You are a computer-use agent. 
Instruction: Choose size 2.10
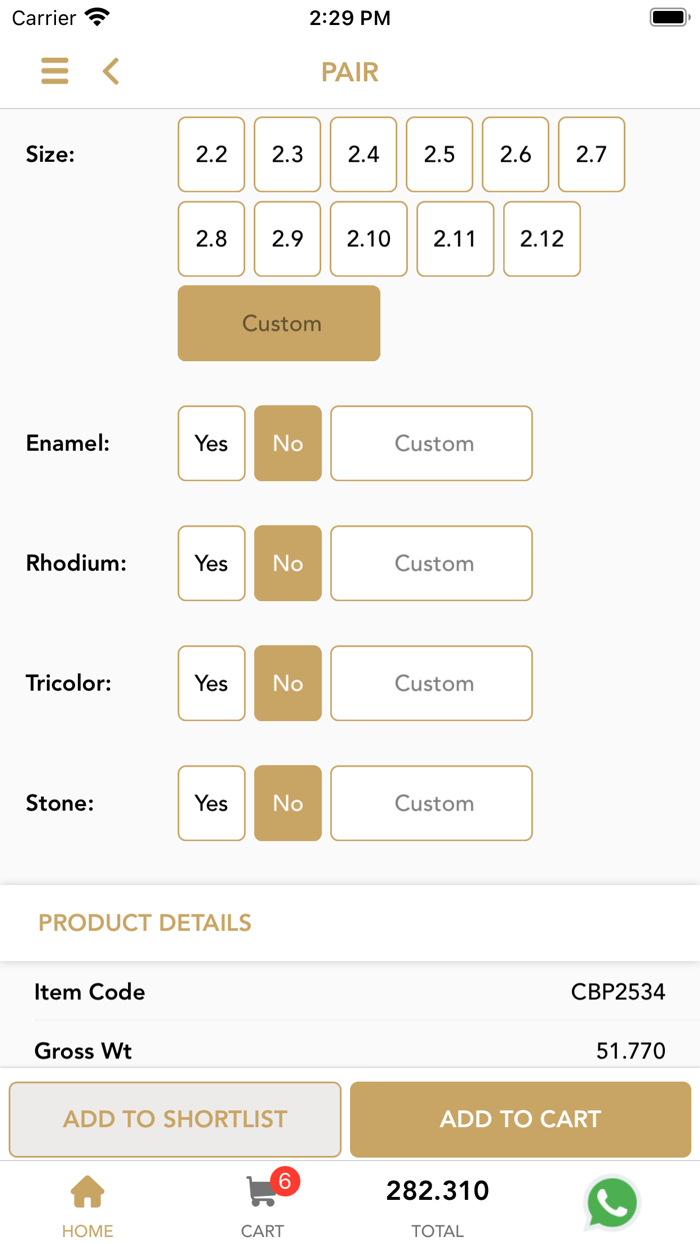[369, 239]
